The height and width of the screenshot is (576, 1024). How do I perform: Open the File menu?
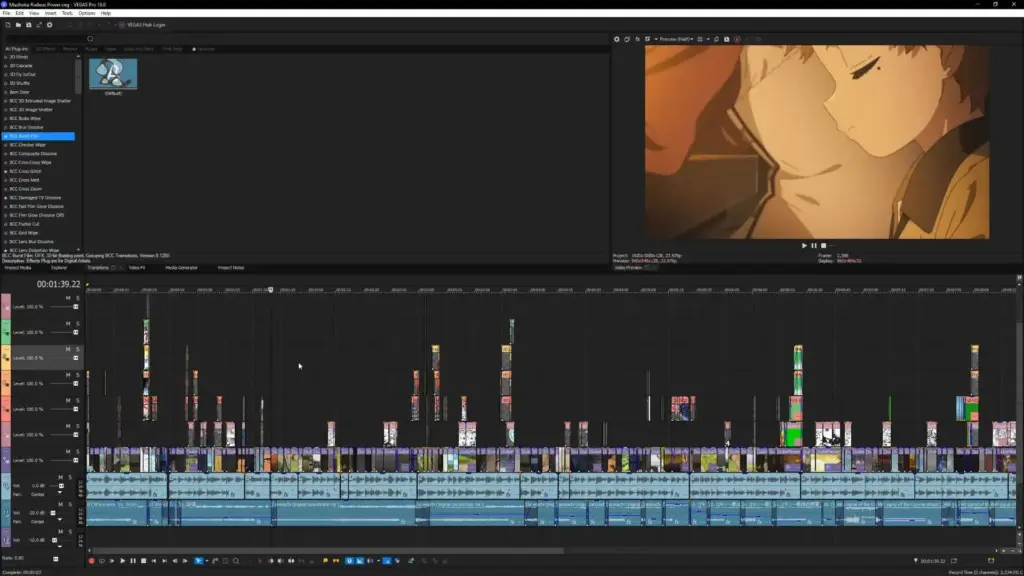click(x=7, y=13)
